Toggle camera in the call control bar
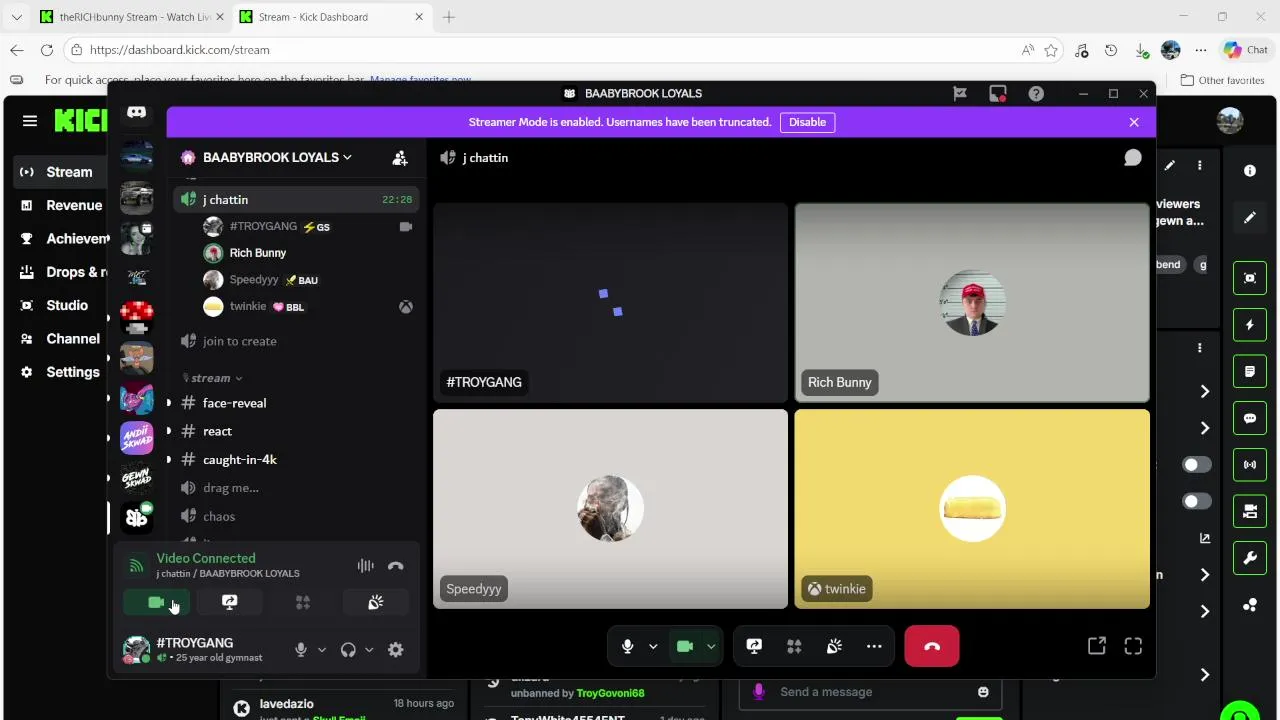 tap(685, 646)
